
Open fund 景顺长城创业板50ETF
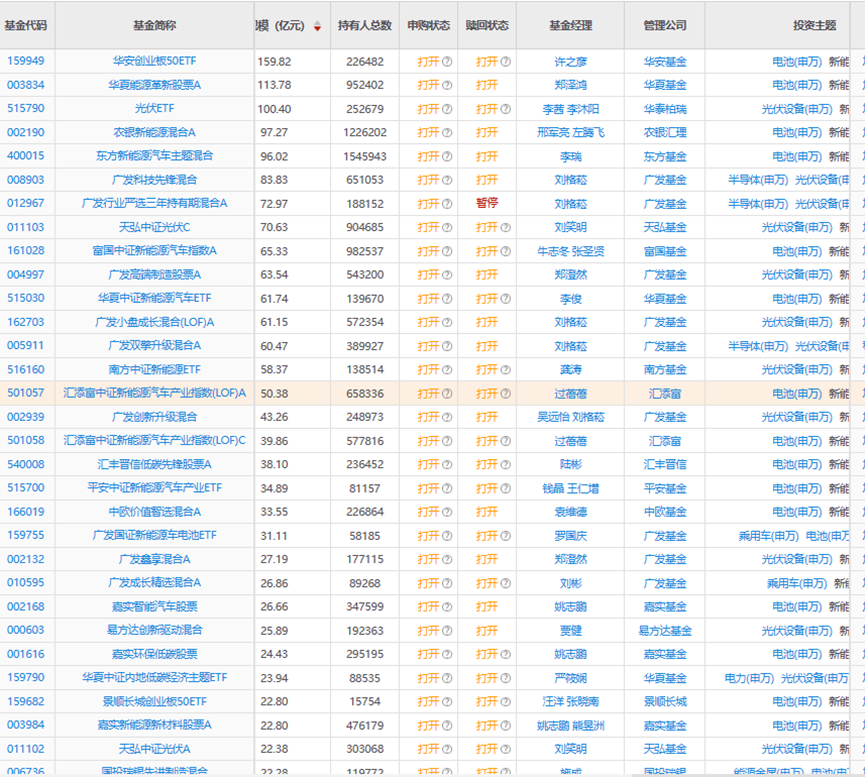click(154, 702)
